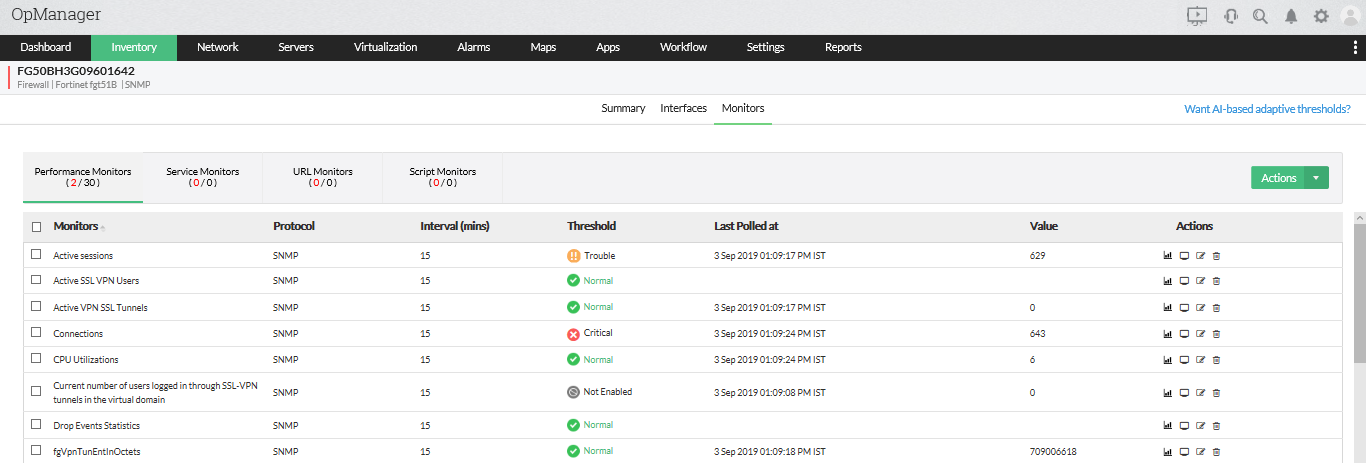Open the Service Monitors tab
The image size is (1366, 463).
point(203,177)
